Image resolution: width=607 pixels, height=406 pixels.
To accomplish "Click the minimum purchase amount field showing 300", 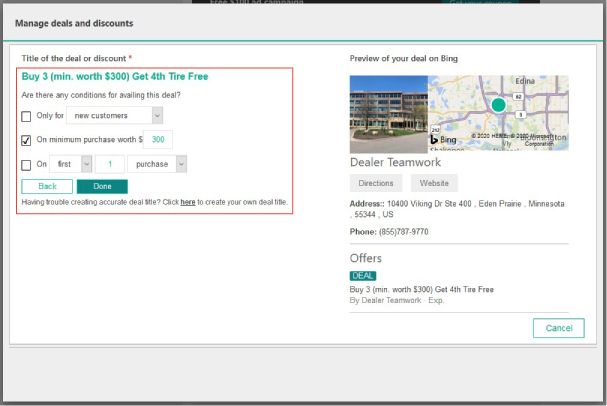I will (x=158, y=139).
